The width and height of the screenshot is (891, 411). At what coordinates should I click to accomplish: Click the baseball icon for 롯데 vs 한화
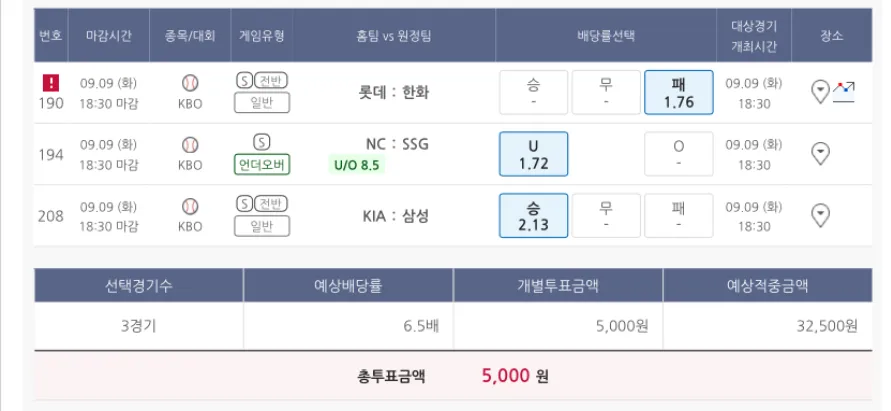[x=190, y=83]
